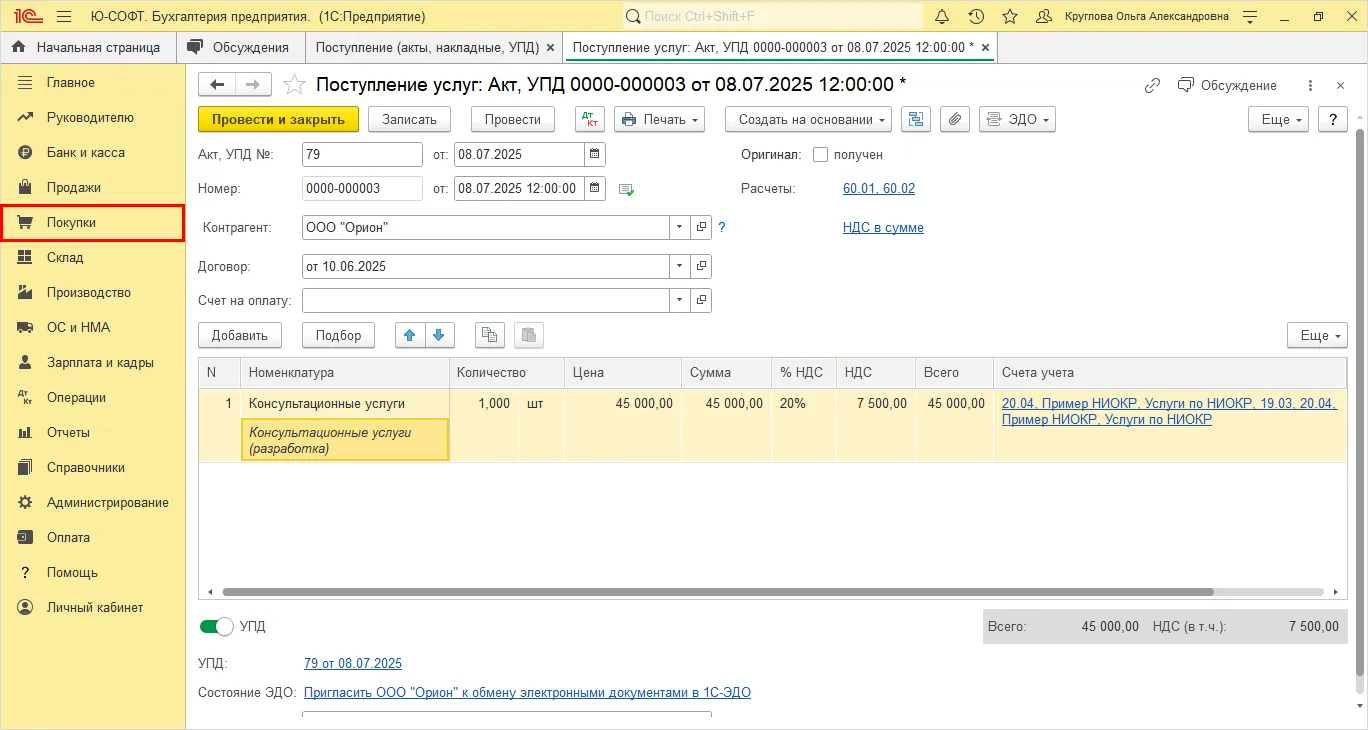Show ДтКт postings icon
1368x730 pixels.
(x=590, y=119)
